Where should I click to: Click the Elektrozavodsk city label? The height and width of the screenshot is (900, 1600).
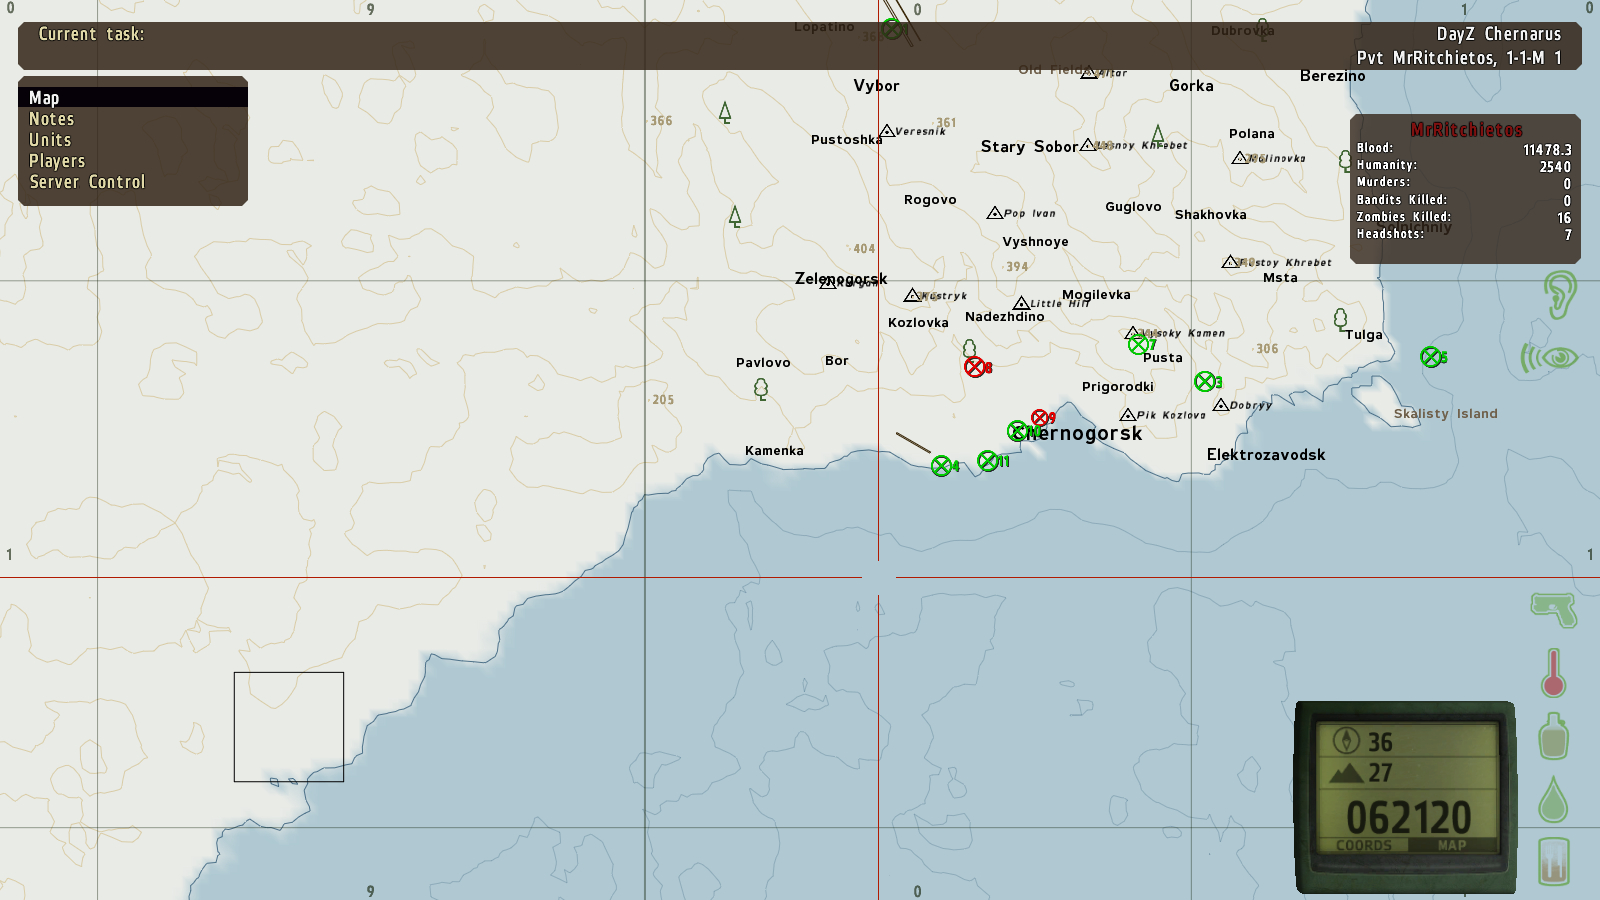(1266, 454)
